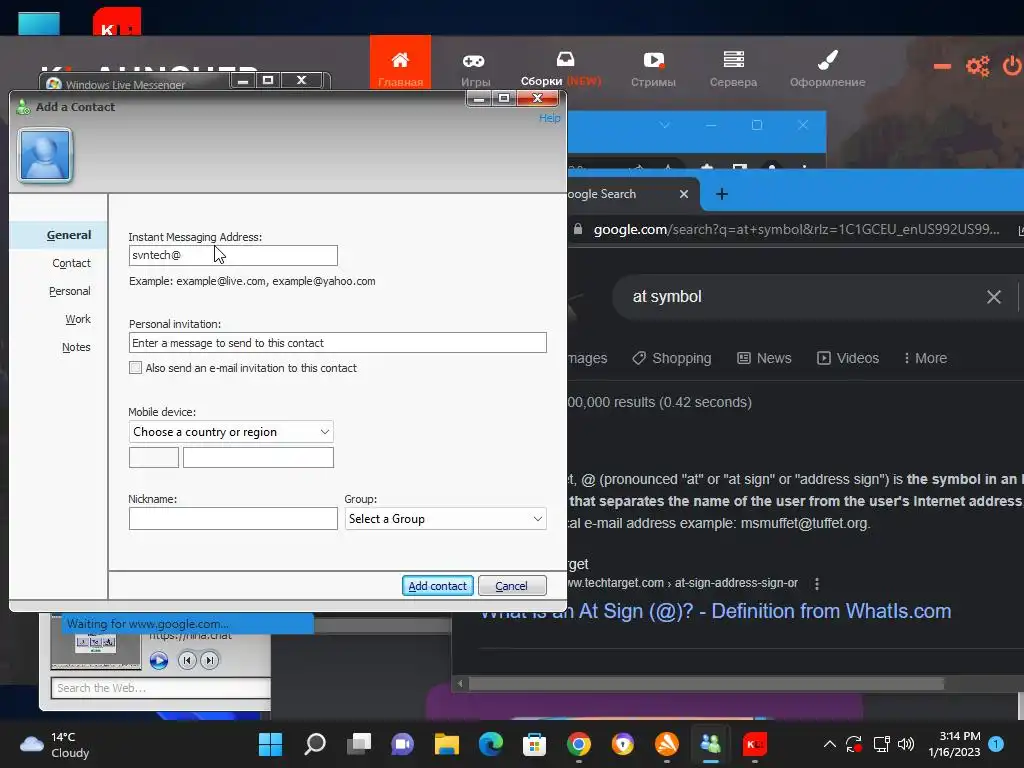
Task: Switch to the red K launcher on taskbar
Action: coord(755,744)
